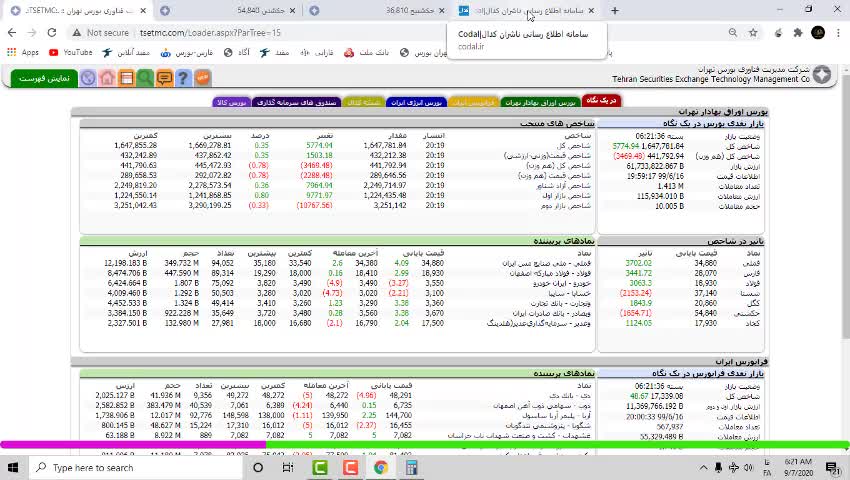This screenshot has width=850, height=480.
Task: Open the YouTube bookmark
Action: pyautogui.click(x=70, y=52)
